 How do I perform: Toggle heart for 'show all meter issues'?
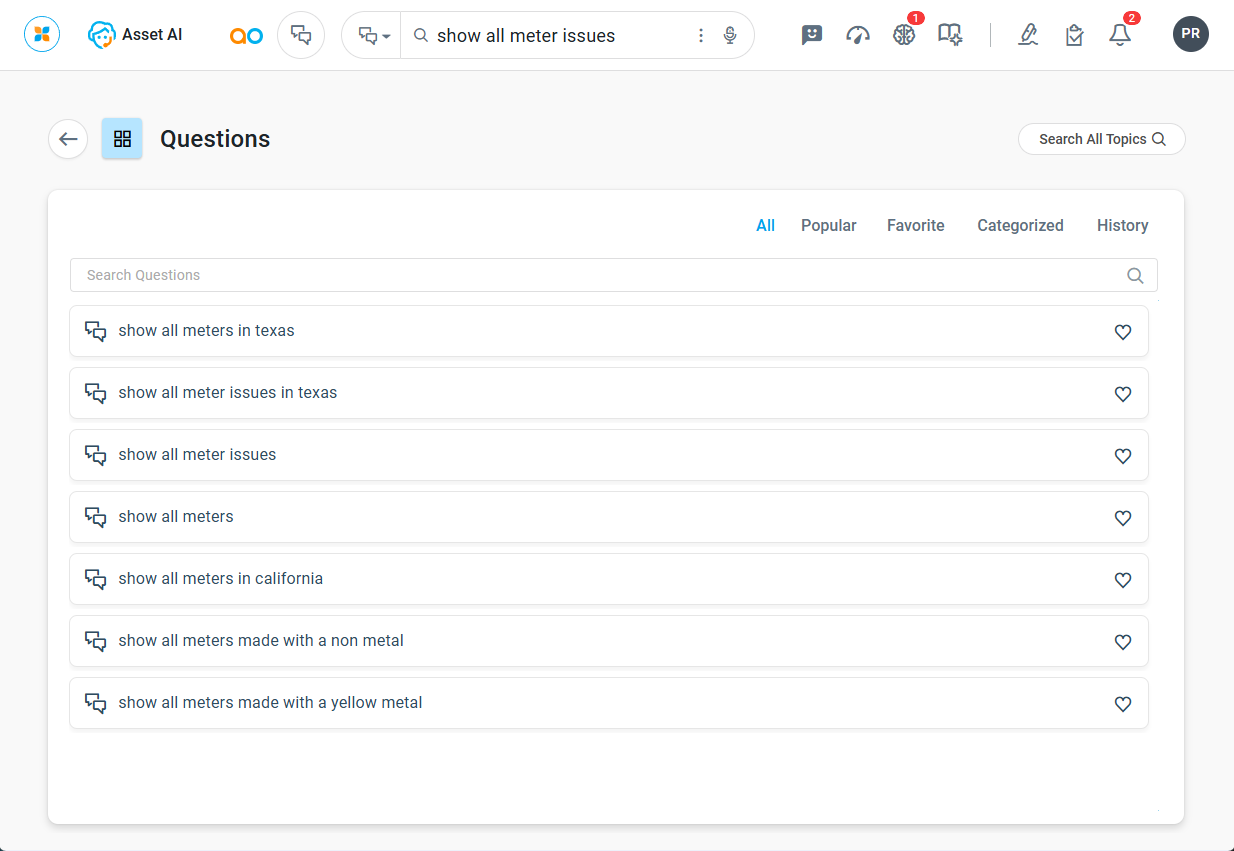(x=1123, y=456)
